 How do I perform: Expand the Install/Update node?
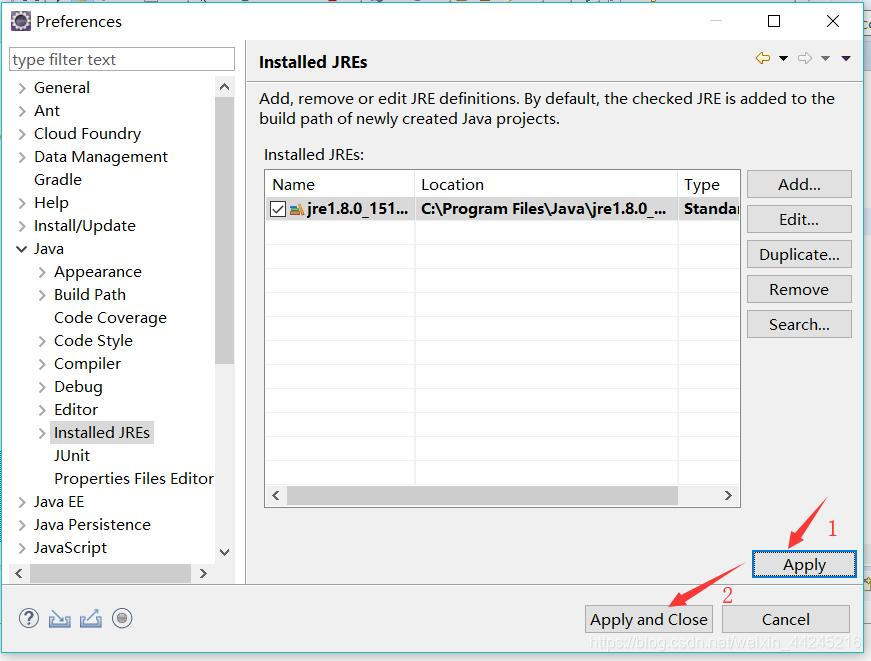coord(22,226)
